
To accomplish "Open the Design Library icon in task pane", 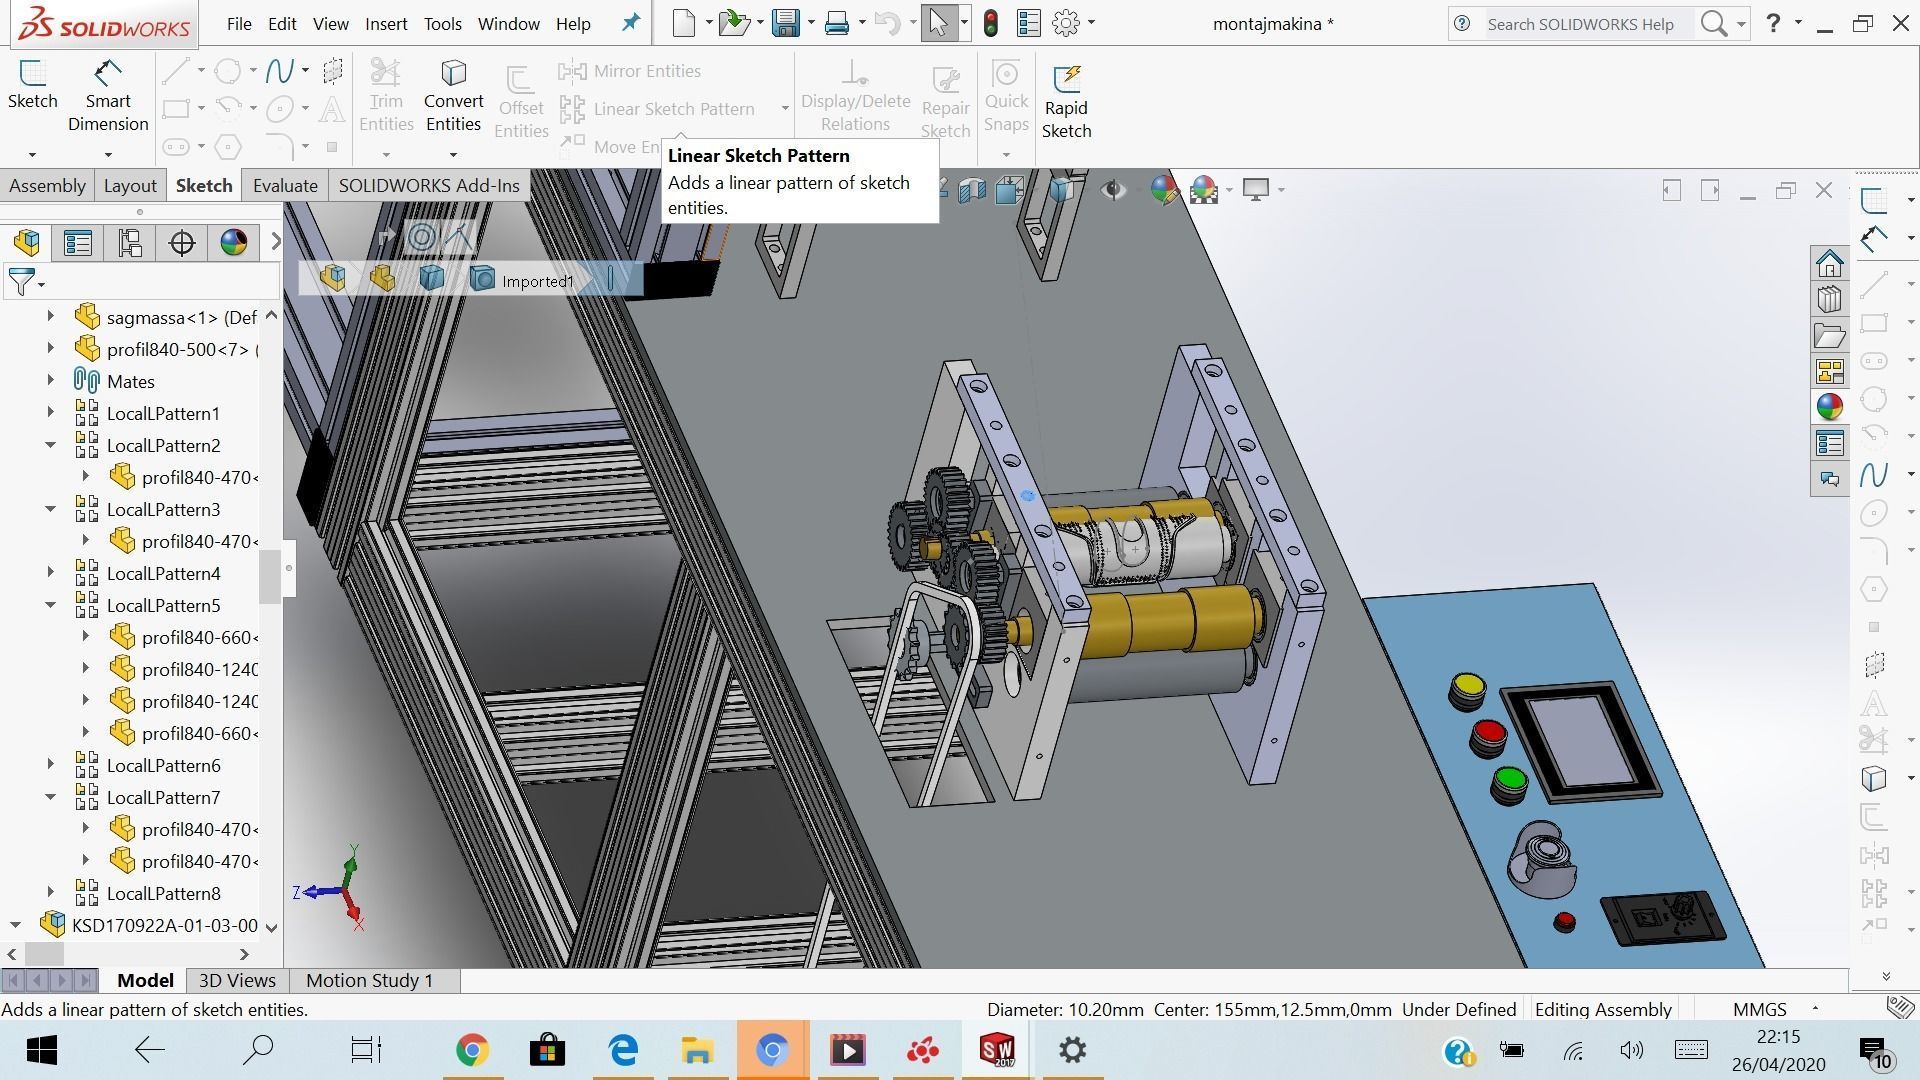I will point(1830,299).
